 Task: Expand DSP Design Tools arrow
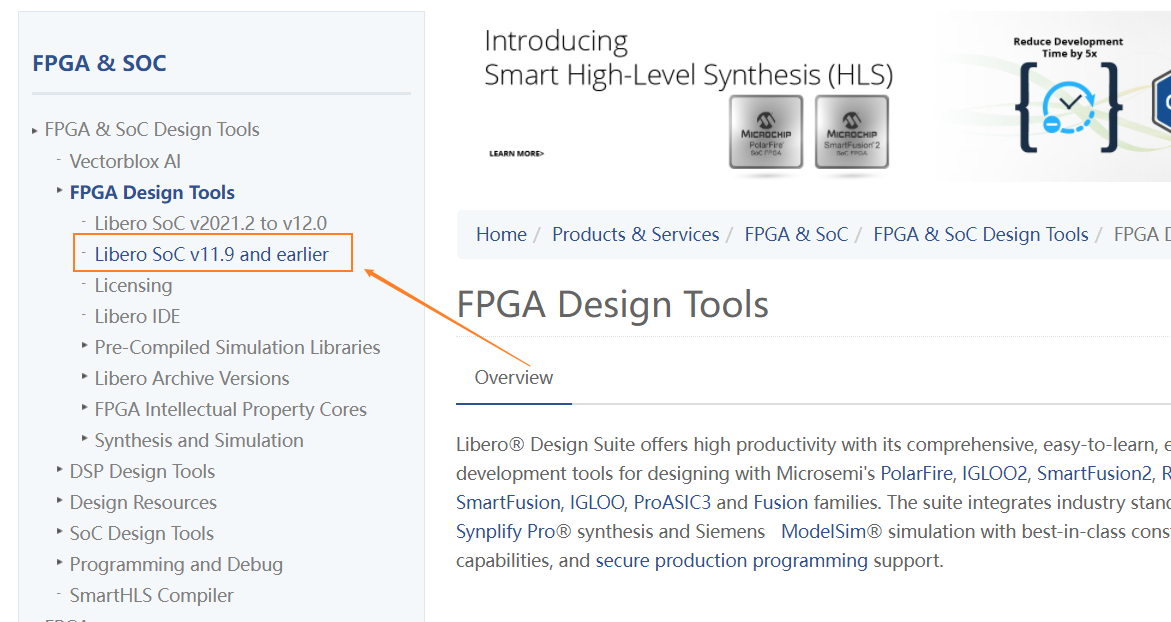59,470
